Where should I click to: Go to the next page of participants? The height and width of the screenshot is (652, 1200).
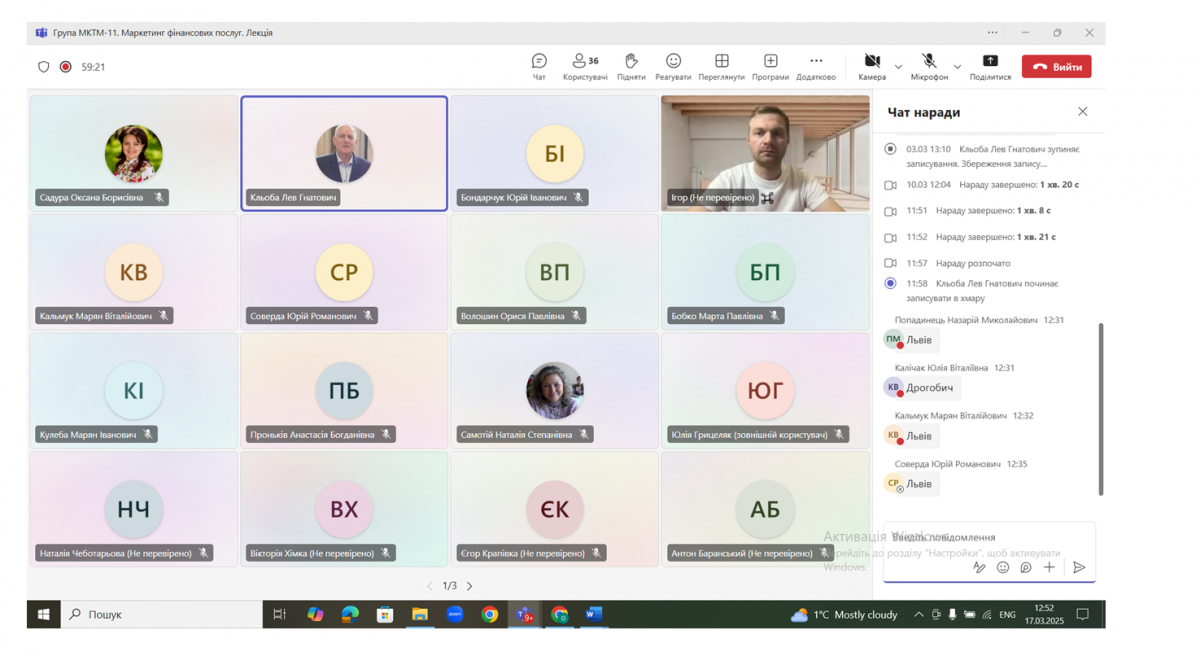point(470,586)
